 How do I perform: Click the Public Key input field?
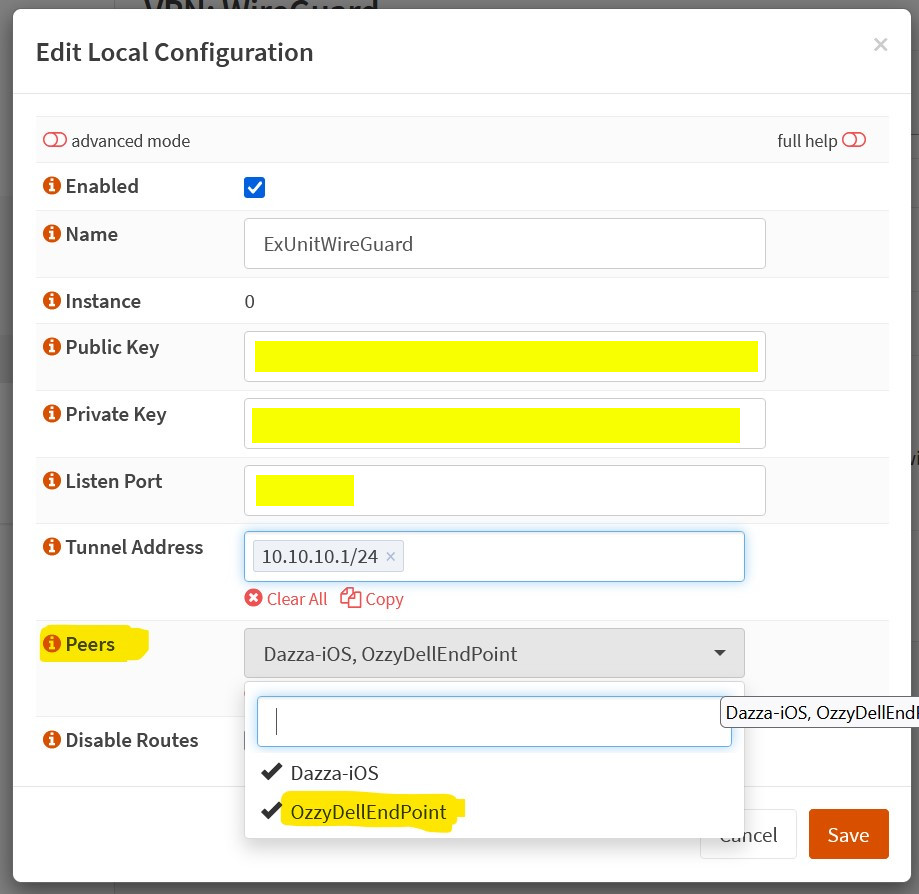505,356
